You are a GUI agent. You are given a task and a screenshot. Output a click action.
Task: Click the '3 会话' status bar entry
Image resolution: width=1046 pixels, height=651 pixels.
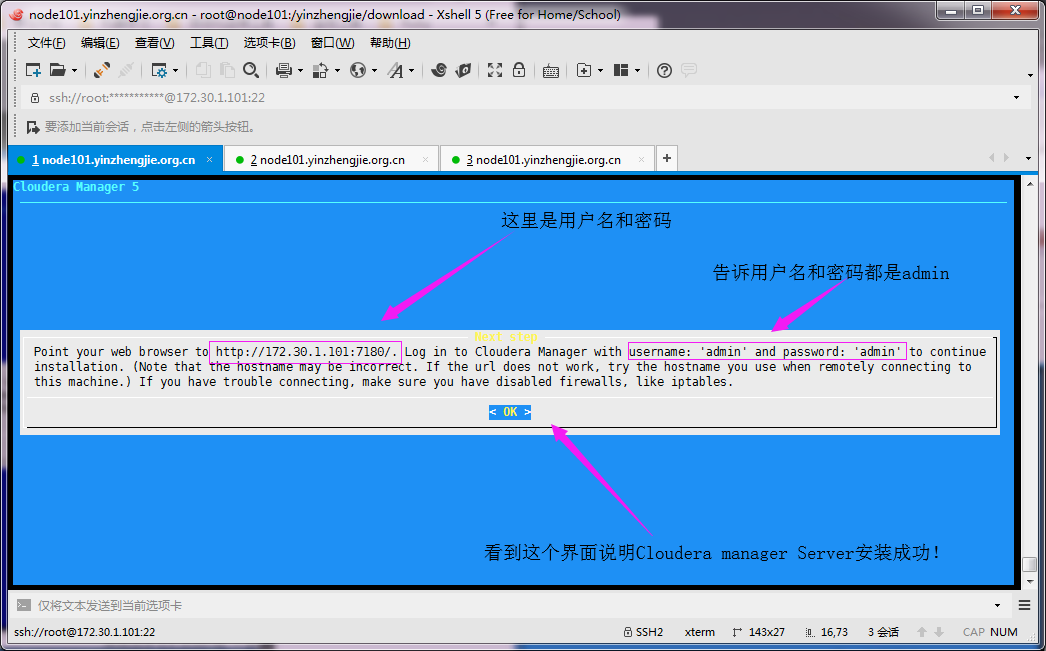[x=883, y=632]
